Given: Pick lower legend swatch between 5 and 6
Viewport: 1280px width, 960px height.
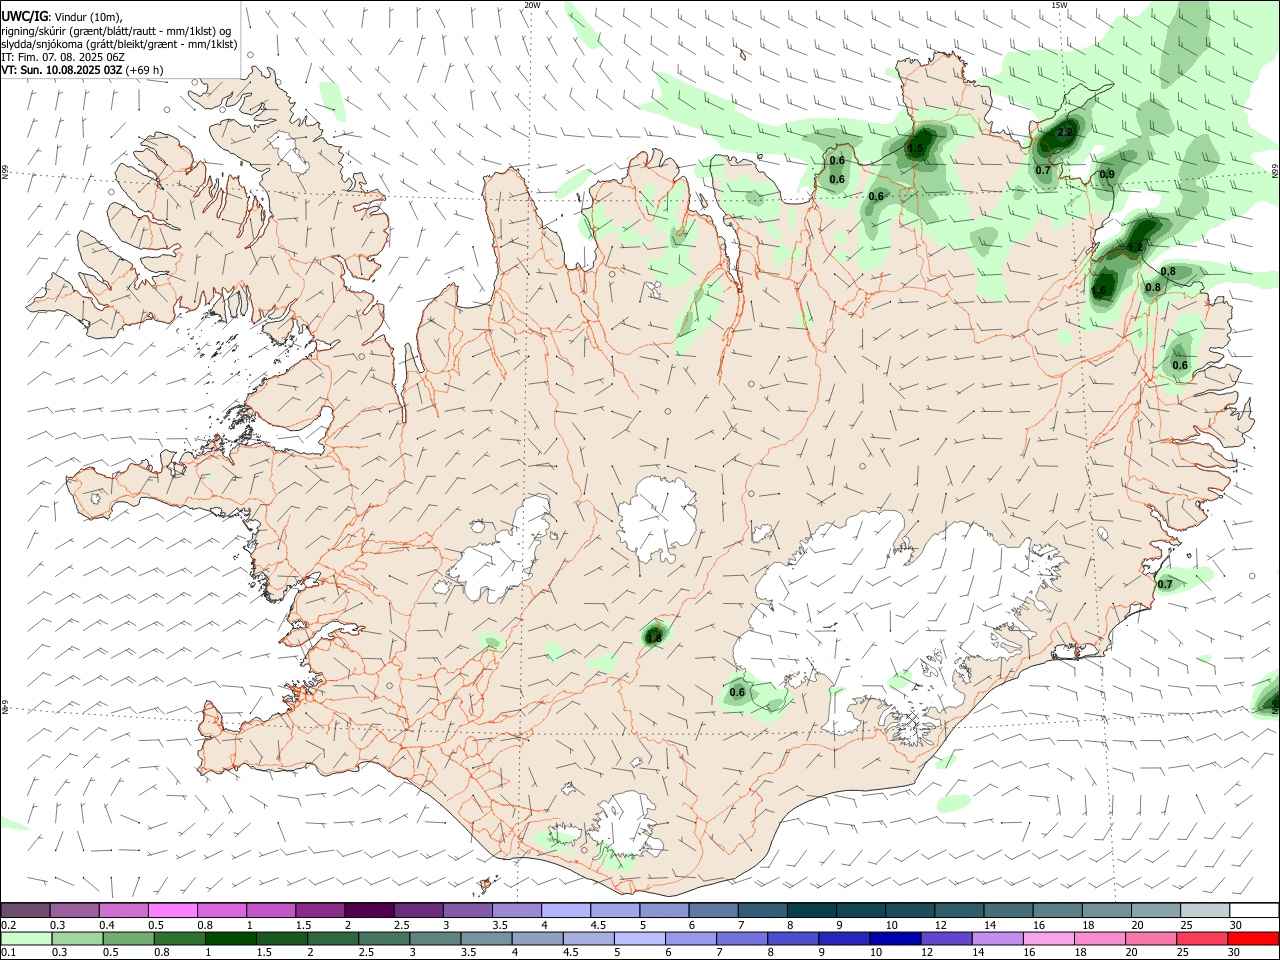Looking at the screenshot, I should tap(640, 939).
